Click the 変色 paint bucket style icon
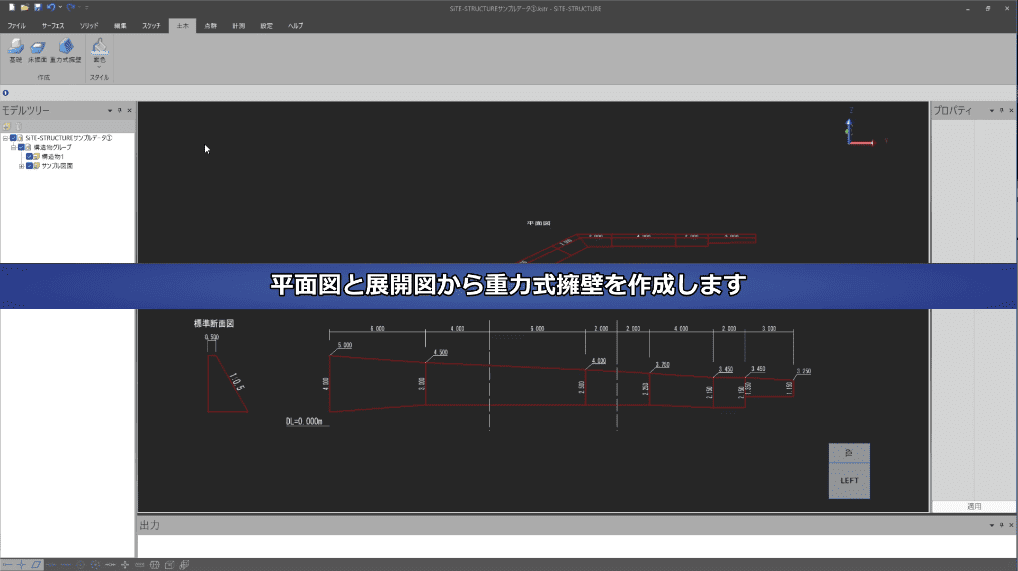1018x571 pixels. (99, 48)
